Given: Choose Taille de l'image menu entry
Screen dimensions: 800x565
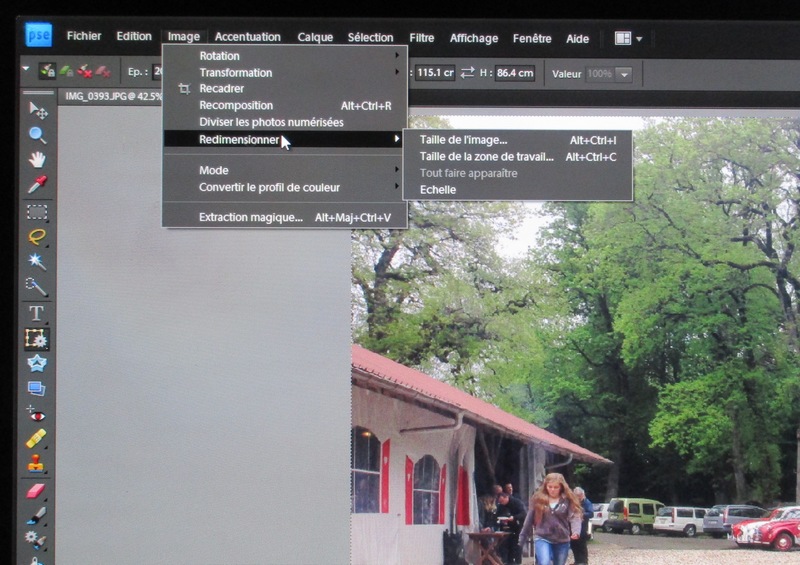Looking at the screenshot, I should 464,140.
